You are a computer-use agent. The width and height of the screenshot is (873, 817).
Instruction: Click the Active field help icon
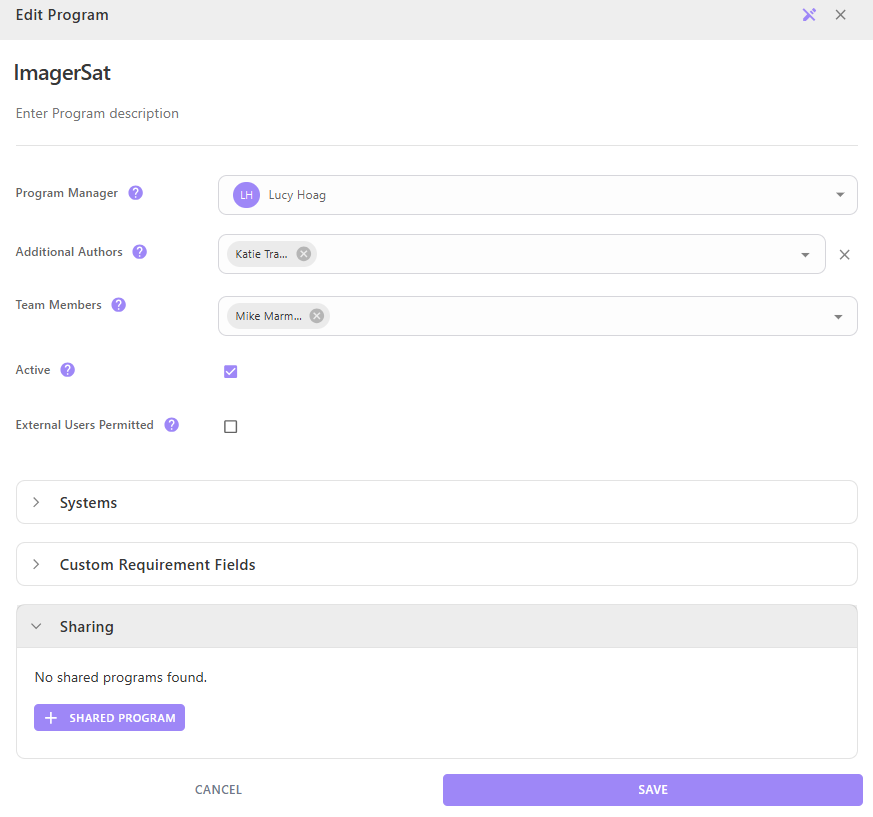[x=68, y=370]
